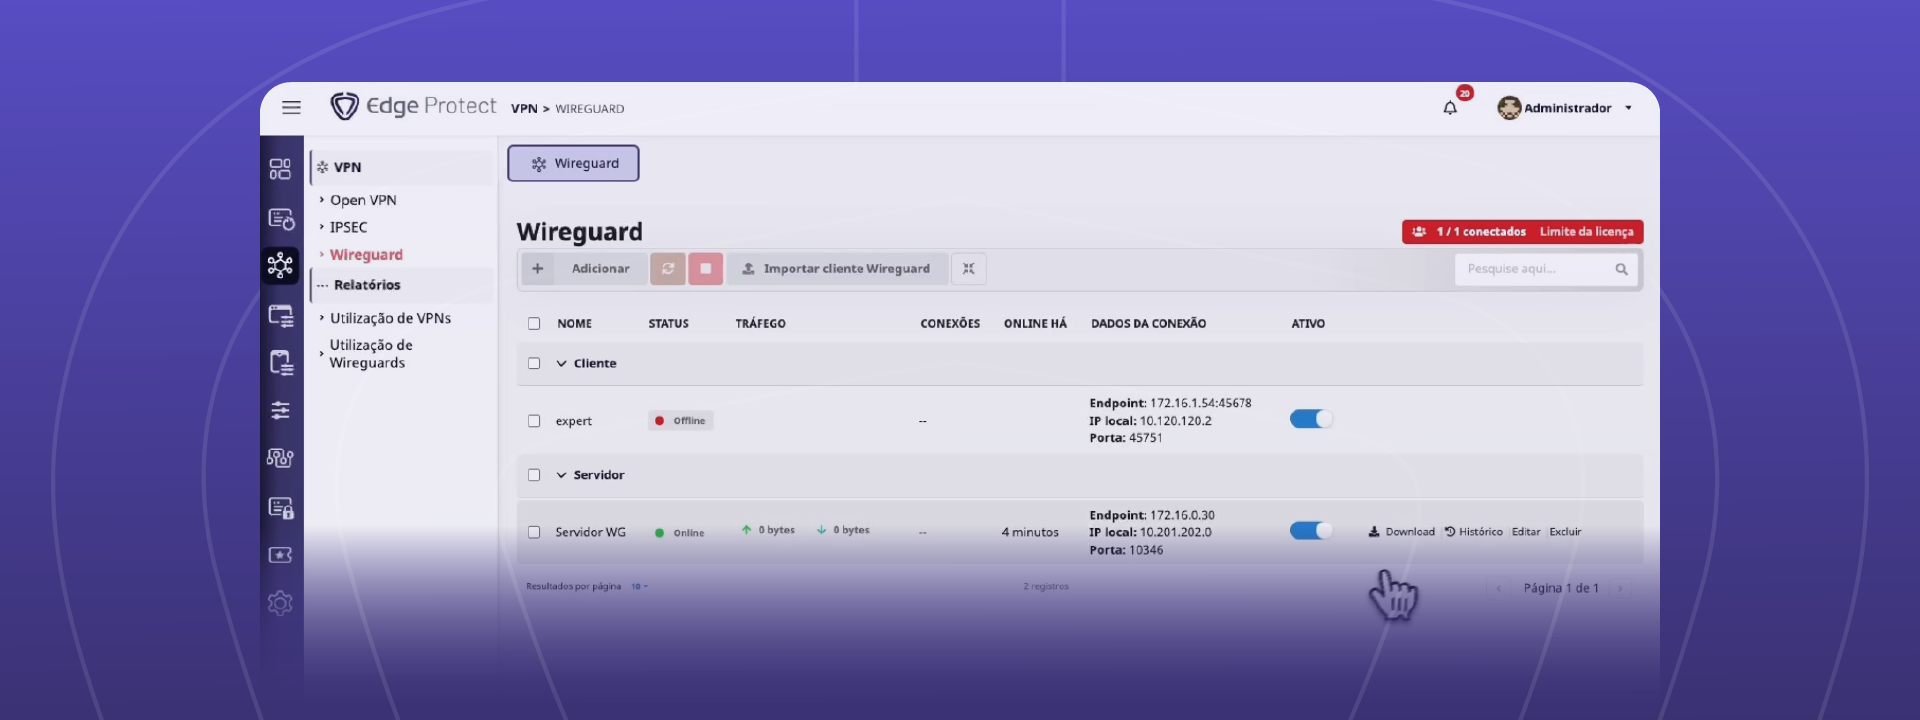Collapse the Servidor group
The width and height of the screenshot is (1920, 720).
point(561,476)
